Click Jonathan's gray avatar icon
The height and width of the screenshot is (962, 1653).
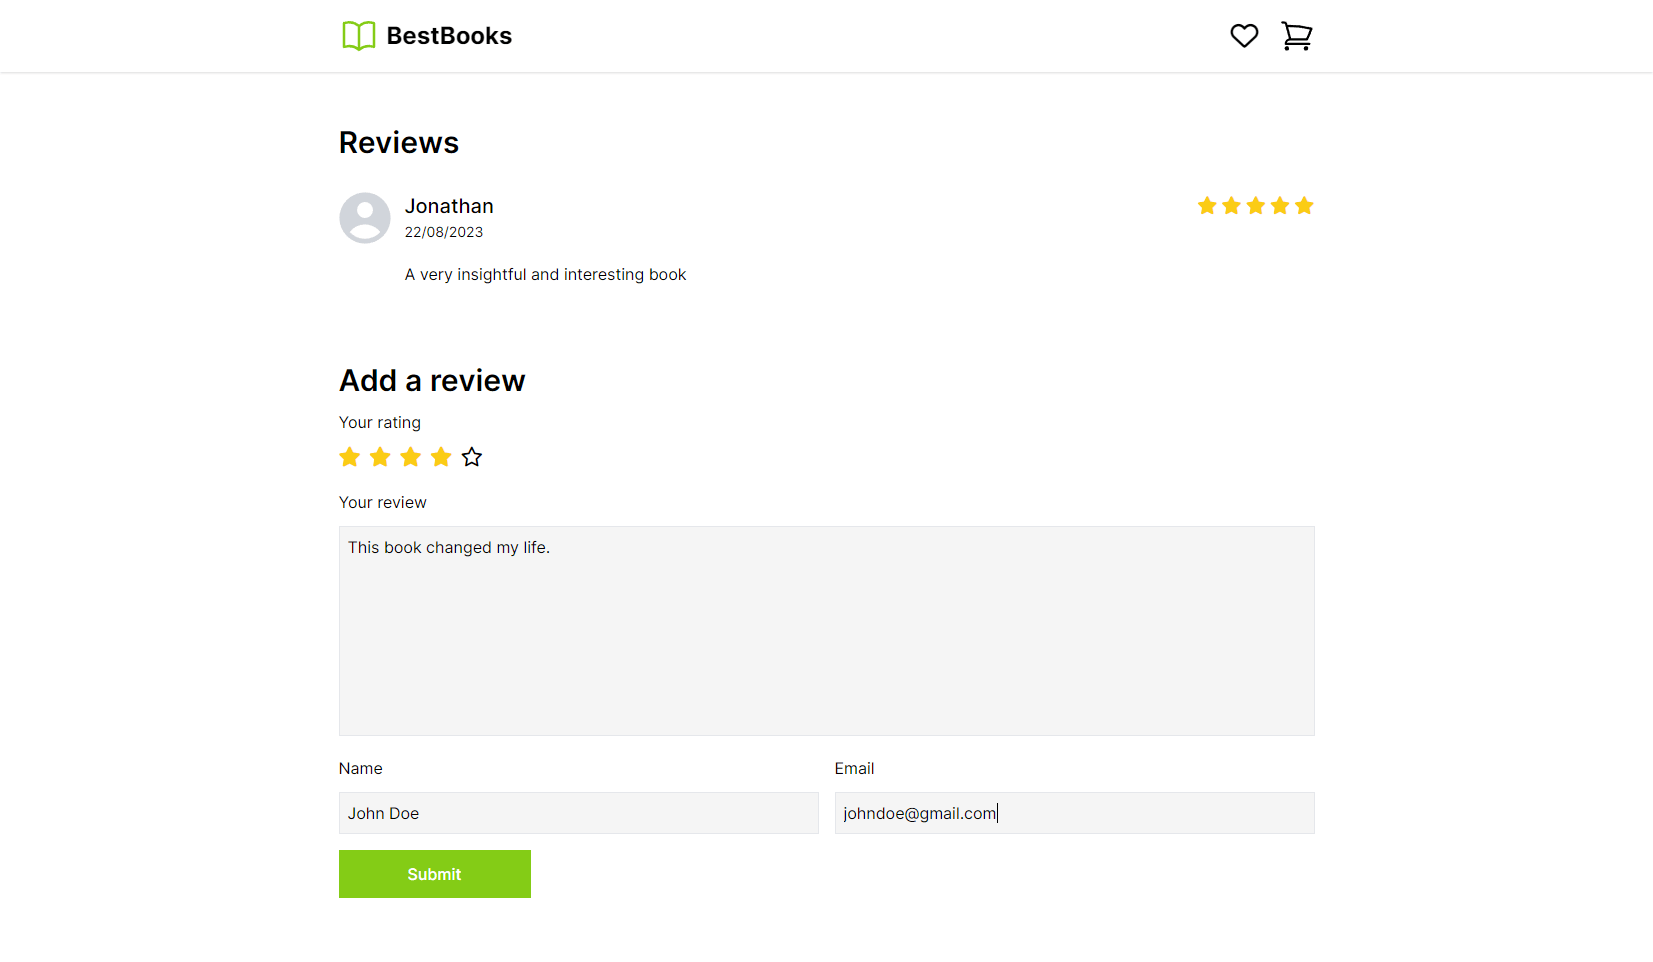click(x=365, y=218)
